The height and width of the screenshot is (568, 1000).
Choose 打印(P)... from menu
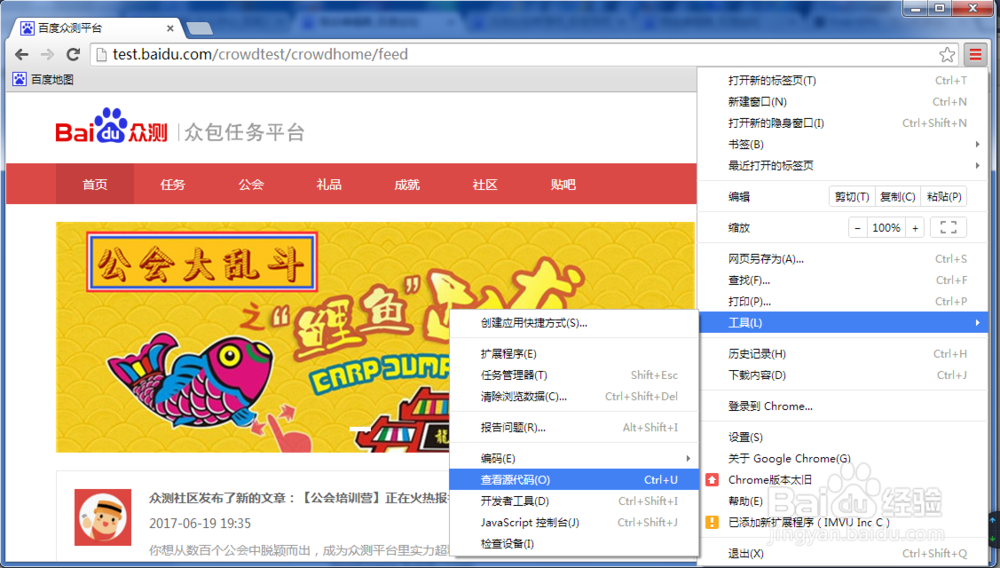point(843,302)
